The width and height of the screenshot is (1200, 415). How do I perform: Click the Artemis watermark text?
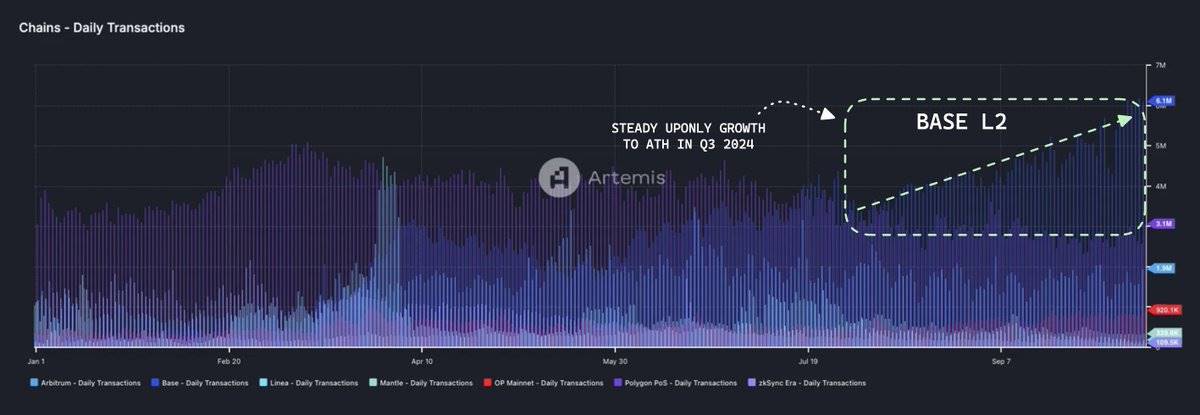[x=623, y=178]
